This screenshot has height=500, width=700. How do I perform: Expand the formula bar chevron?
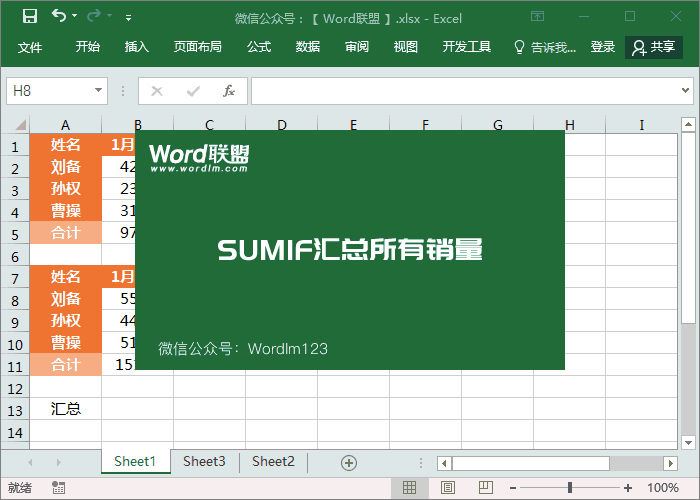coord(685,91)
